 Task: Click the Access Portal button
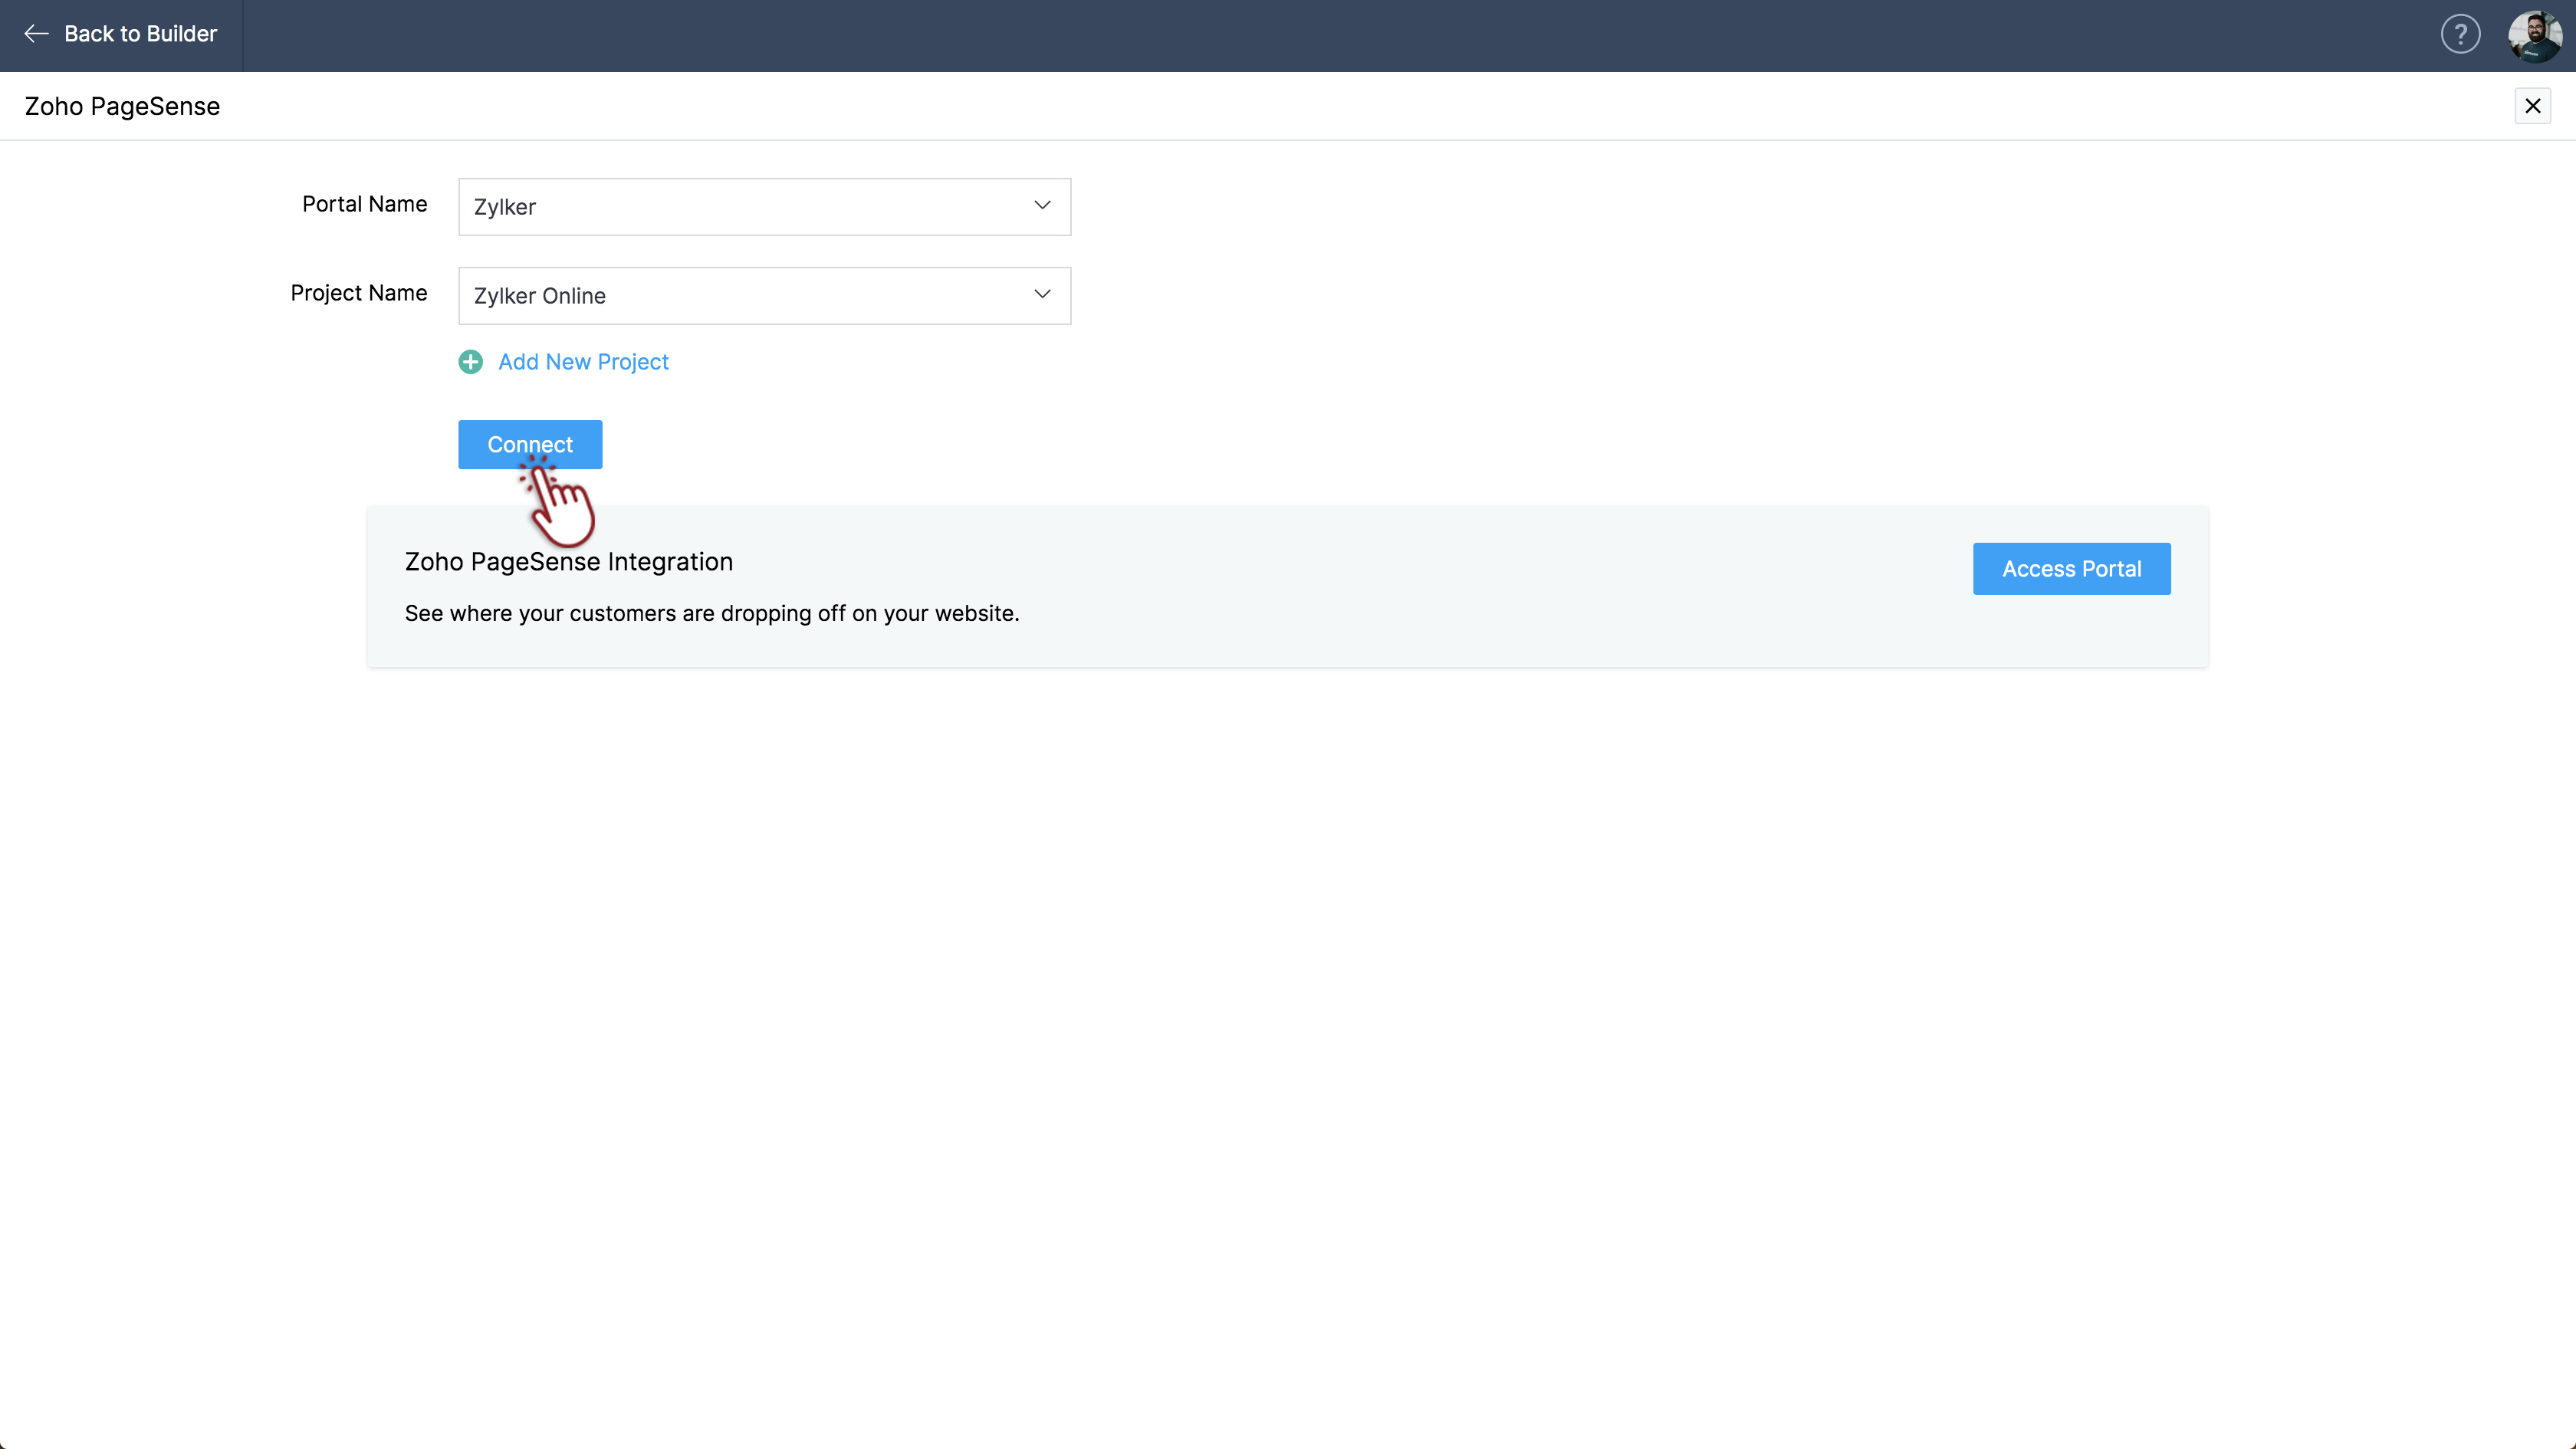coord(2071,569)
